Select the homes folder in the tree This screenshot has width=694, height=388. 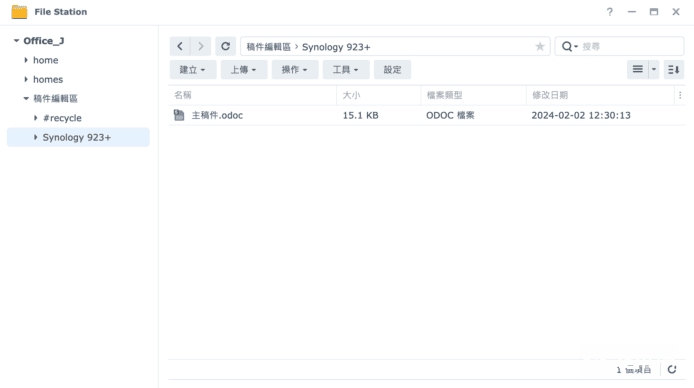48,80
